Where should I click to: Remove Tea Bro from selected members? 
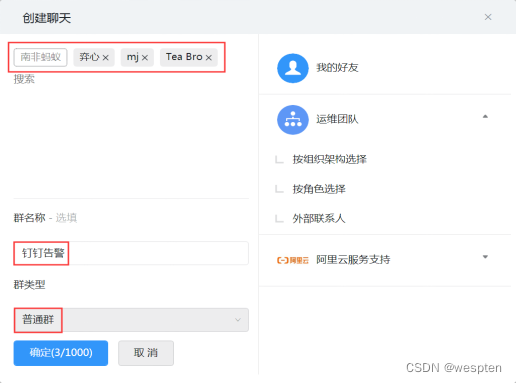(209, 58)
